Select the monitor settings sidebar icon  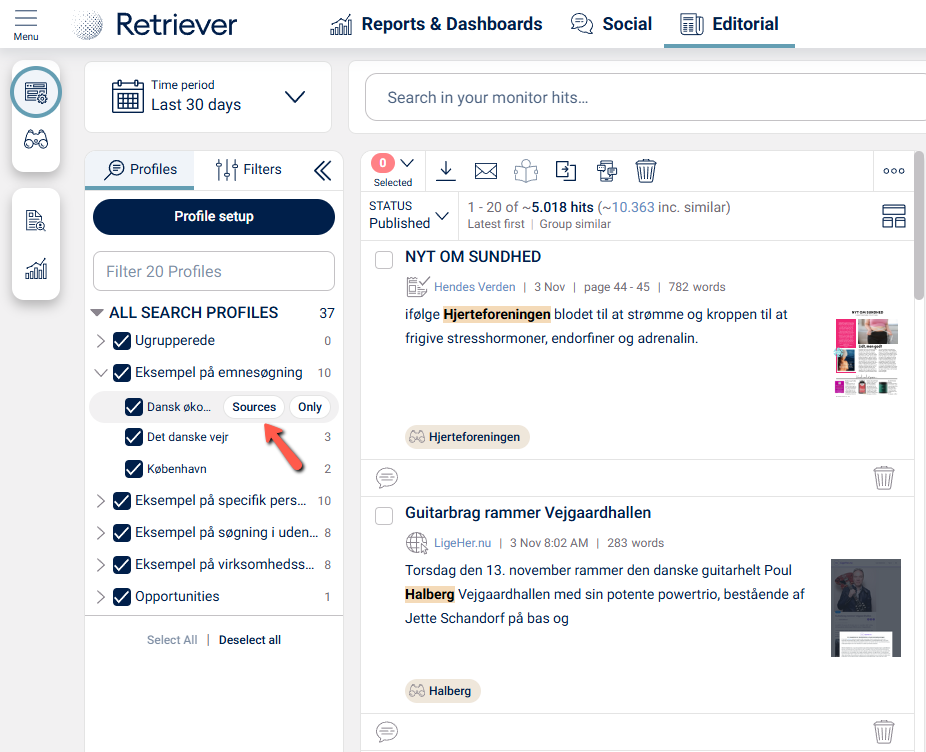click(36, 92)
